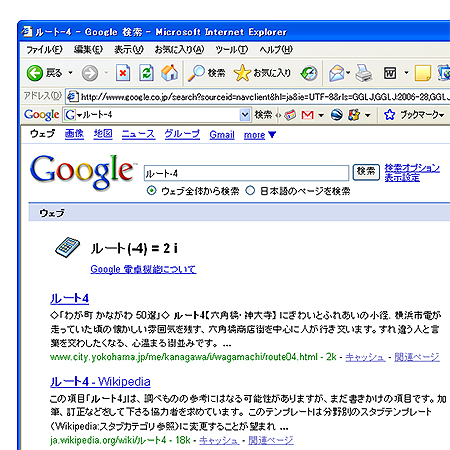Click the calculator icon beside result
The height and width of the screenshot is (450, 450).
[x=67, y=247]
